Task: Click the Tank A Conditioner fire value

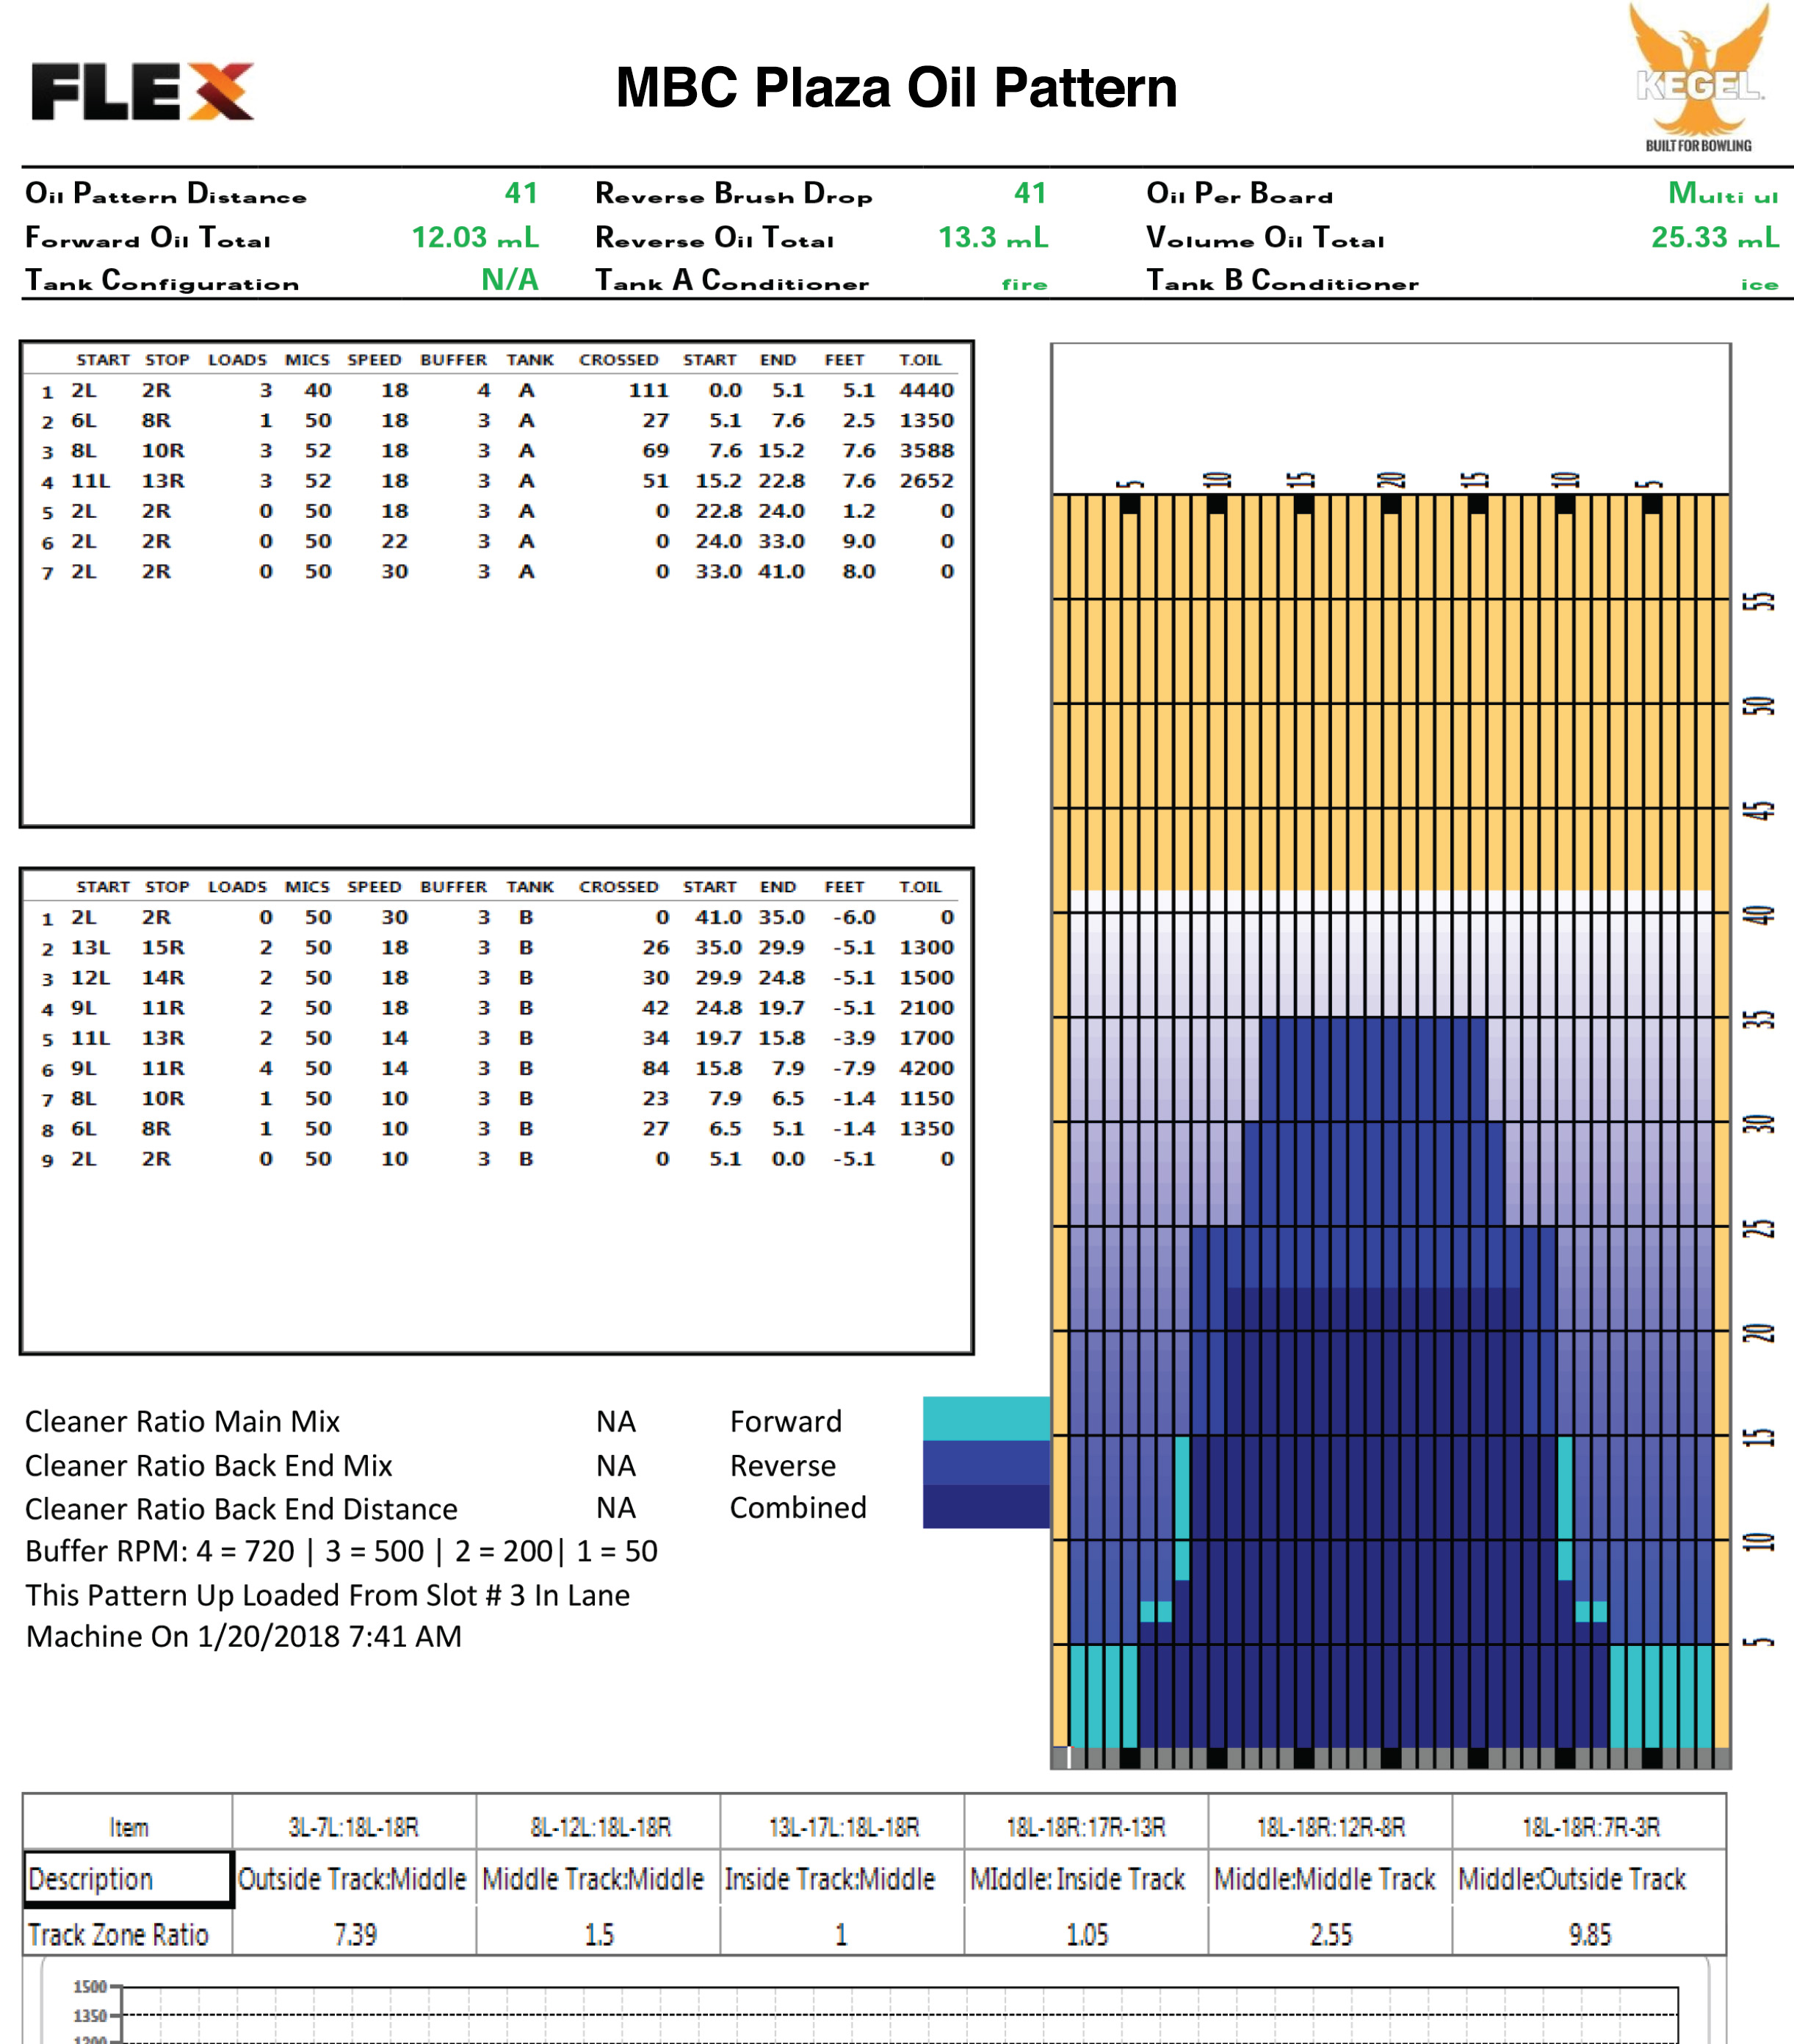Action: click(1024, 284)
